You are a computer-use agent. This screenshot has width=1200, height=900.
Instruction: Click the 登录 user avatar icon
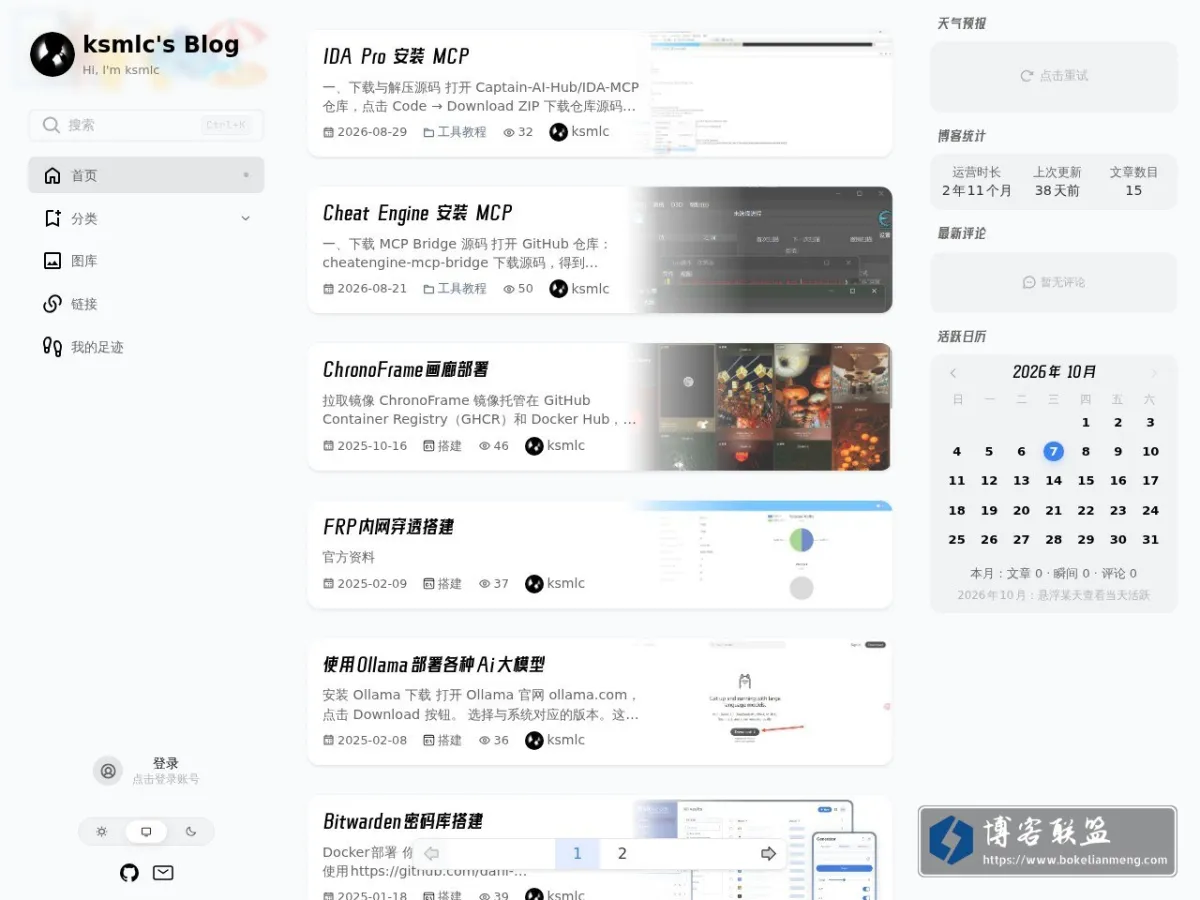coord(108,771)
